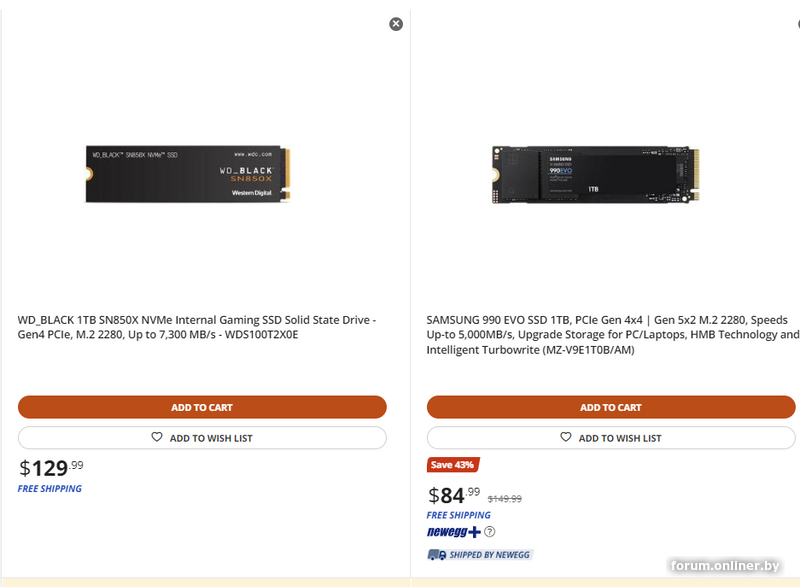
Task: Click the truck icon in Shipped by Newegg
Action: [436, 555]
